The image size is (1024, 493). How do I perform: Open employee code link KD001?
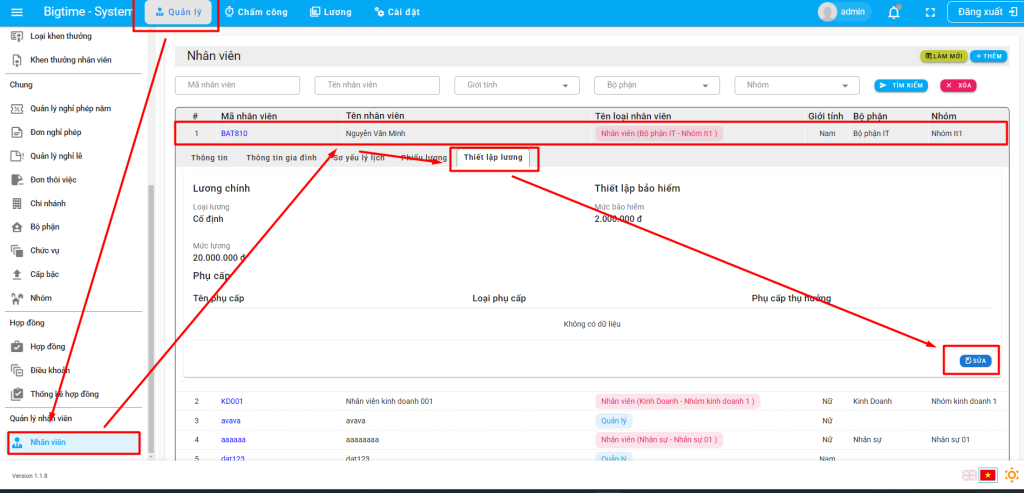232,401
